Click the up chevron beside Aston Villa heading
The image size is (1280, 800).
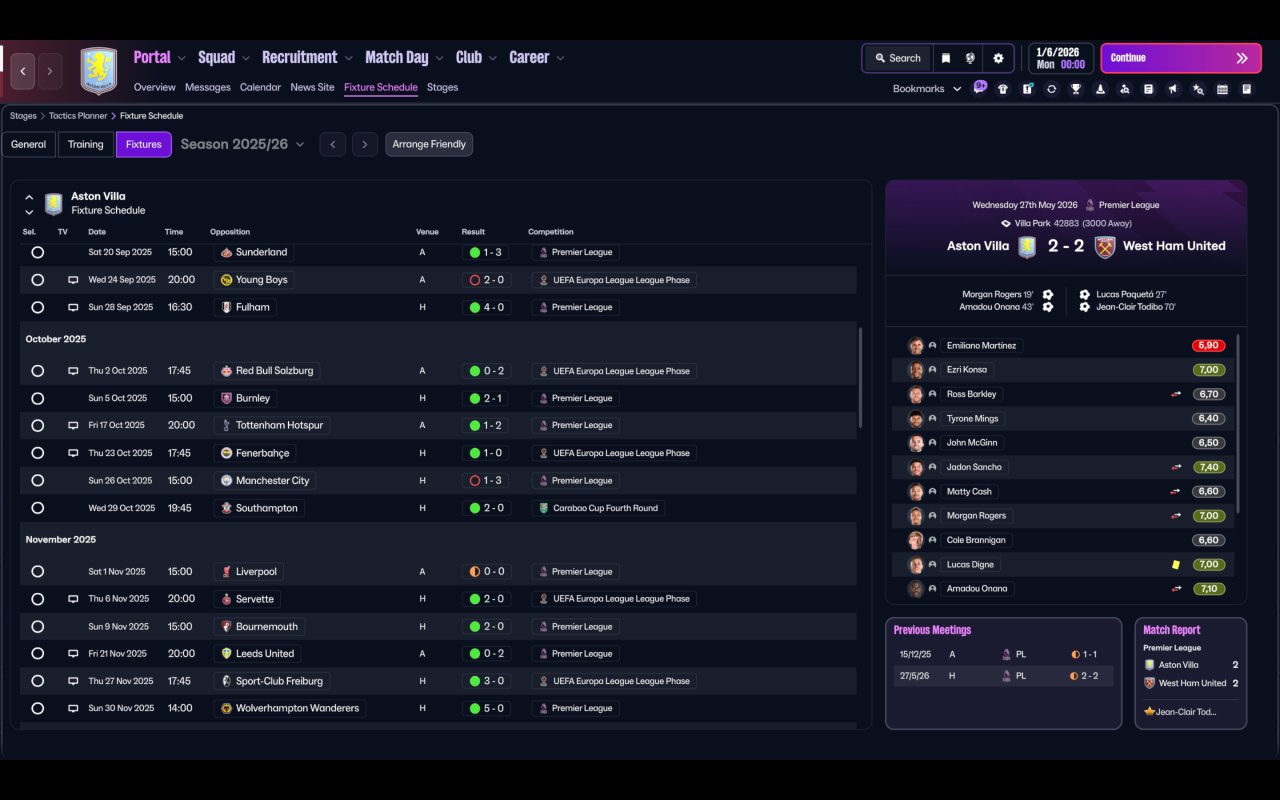(29, 198)
